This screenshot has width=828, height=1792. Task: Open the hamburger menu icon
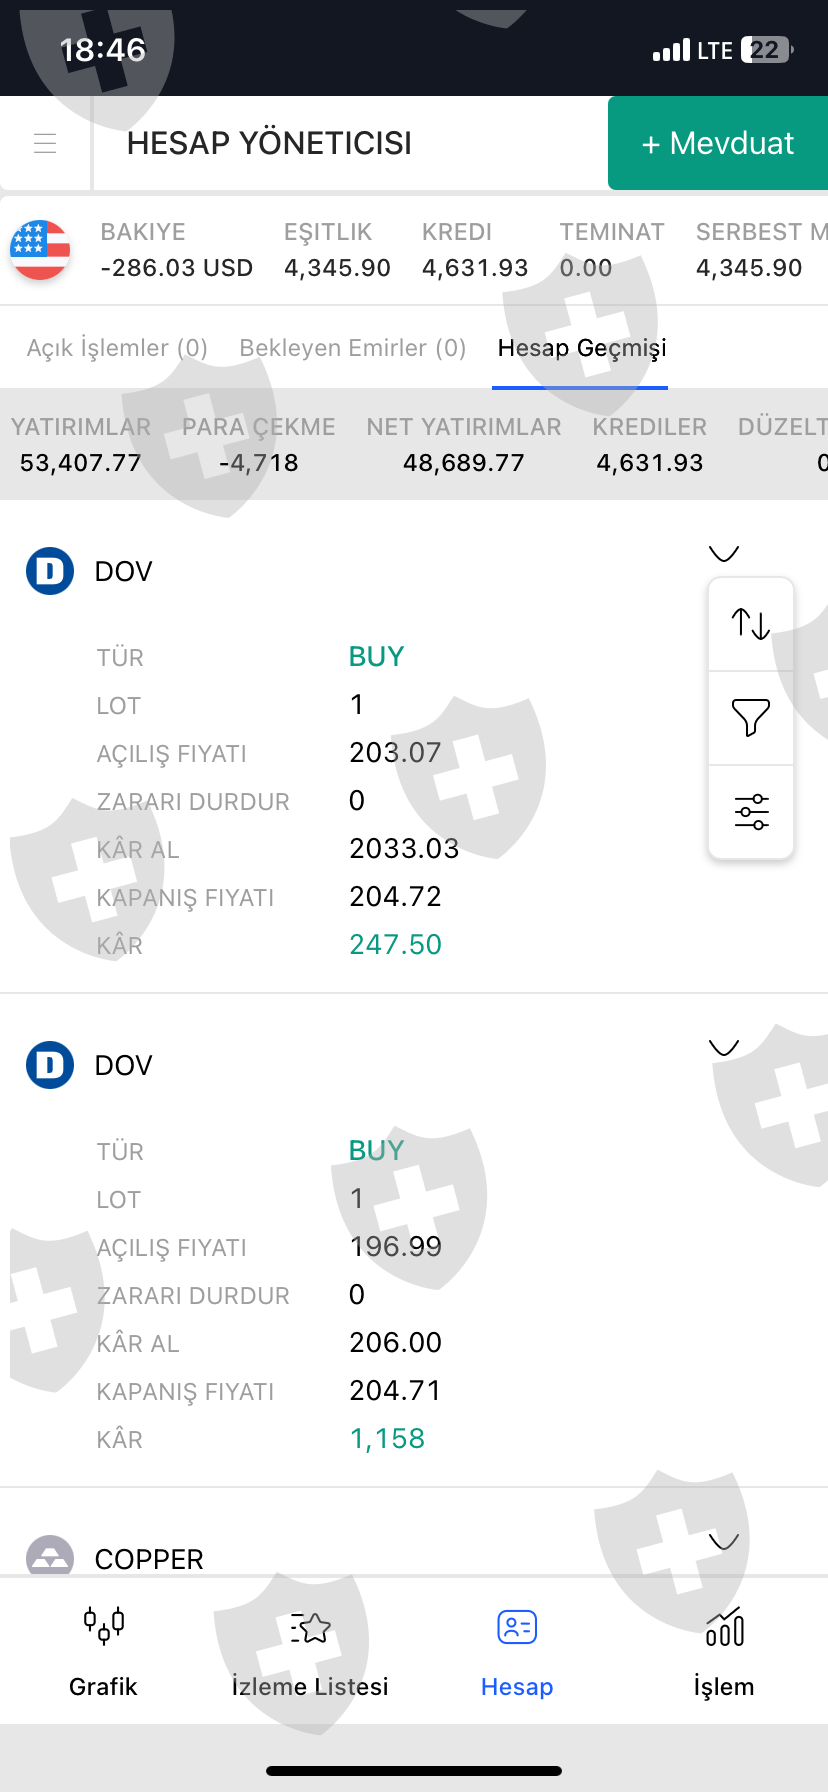click(x=45, y=143)
